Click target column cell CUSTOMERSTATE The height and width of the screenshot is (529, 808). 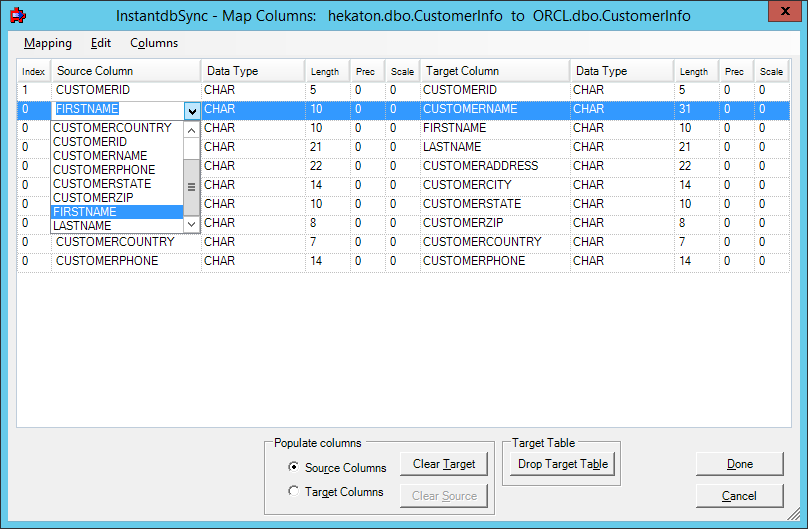point(495,204)
